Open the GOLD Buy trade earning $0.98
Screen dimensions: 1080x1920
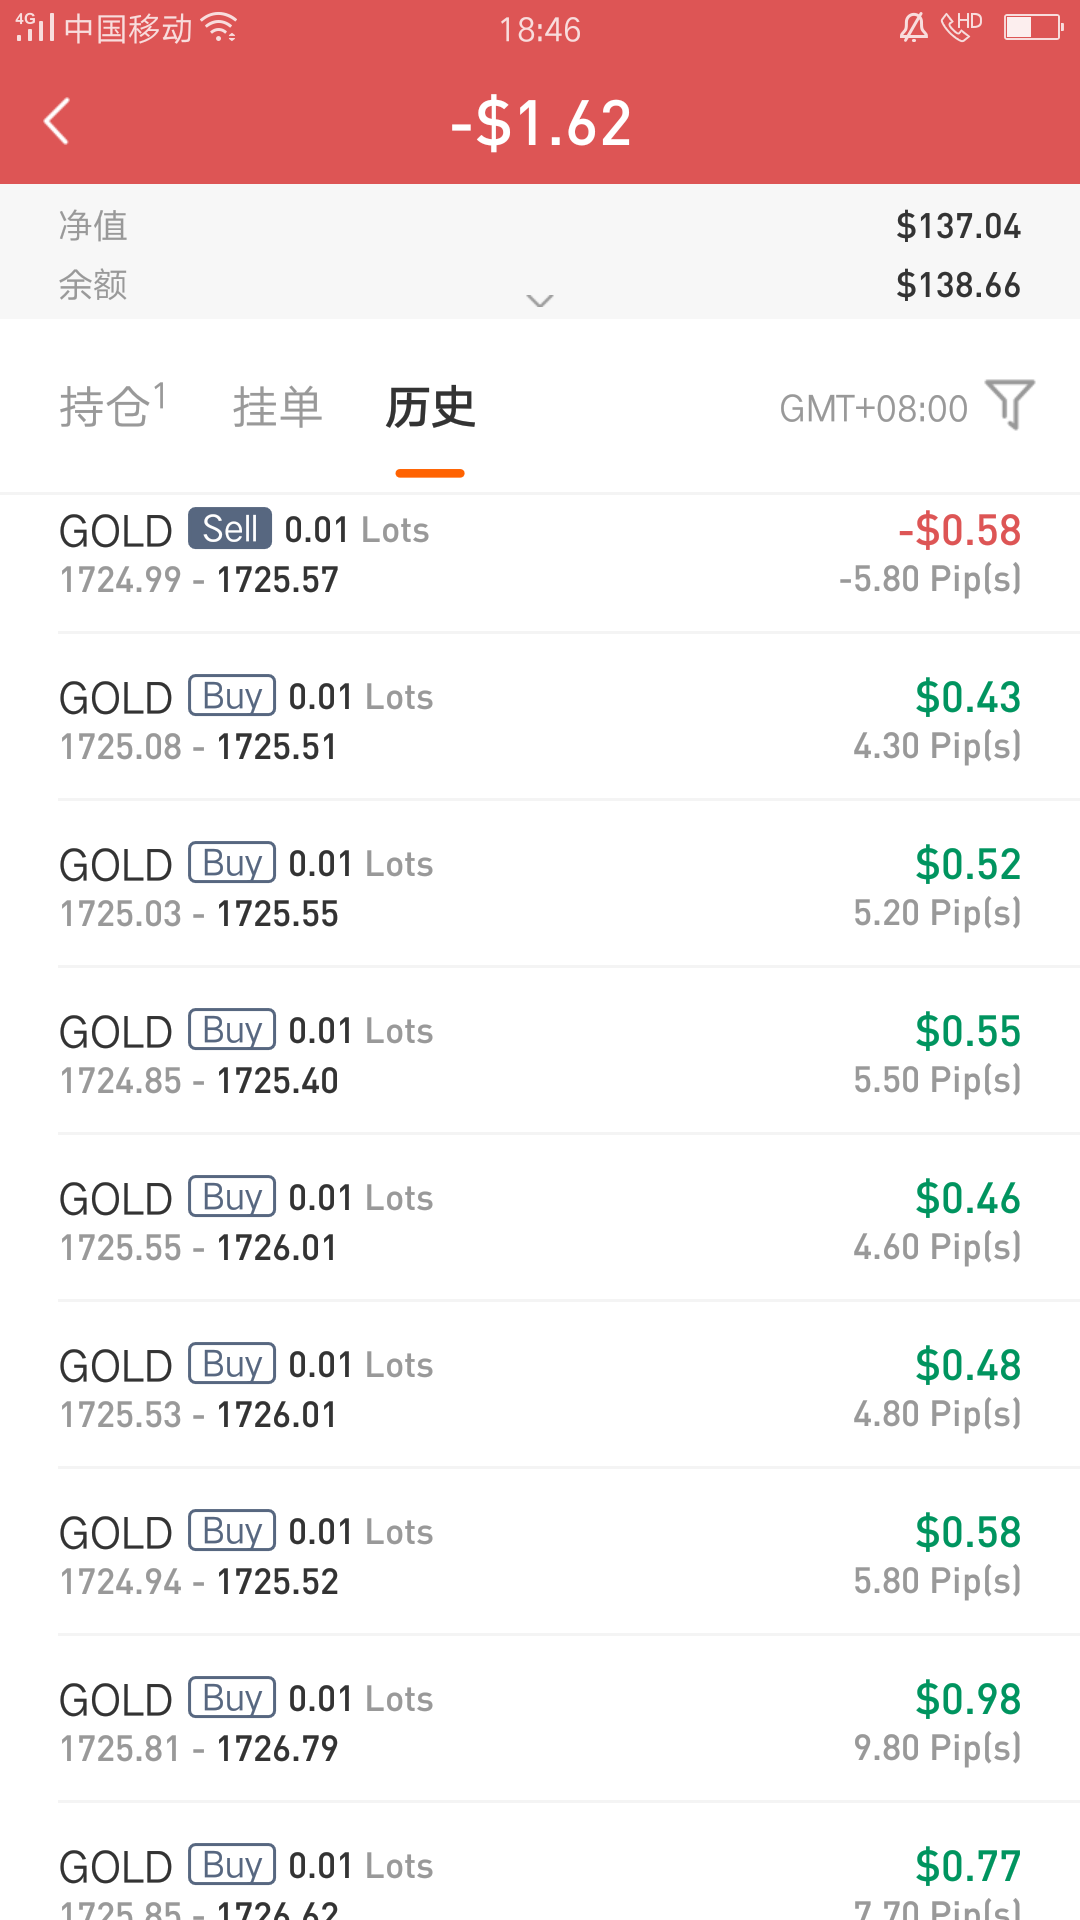point(540,1722)
